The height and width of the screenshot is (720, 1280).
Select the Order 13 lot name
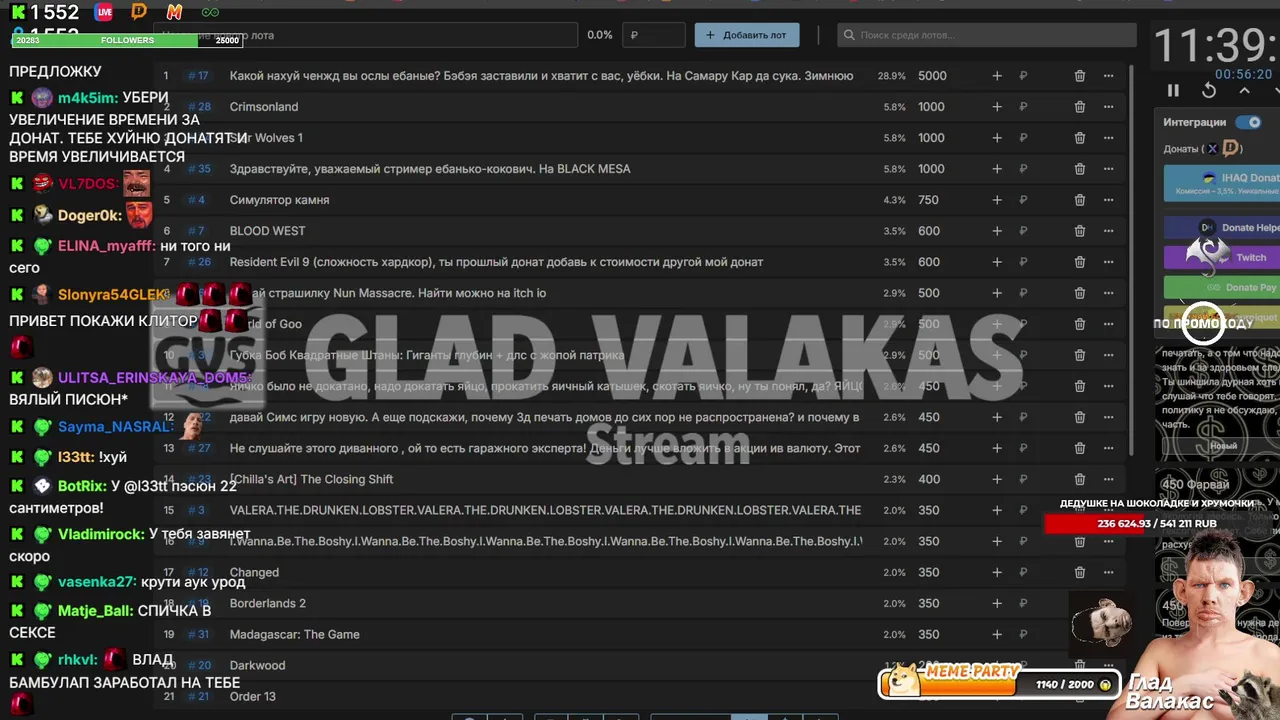(252, 697)
